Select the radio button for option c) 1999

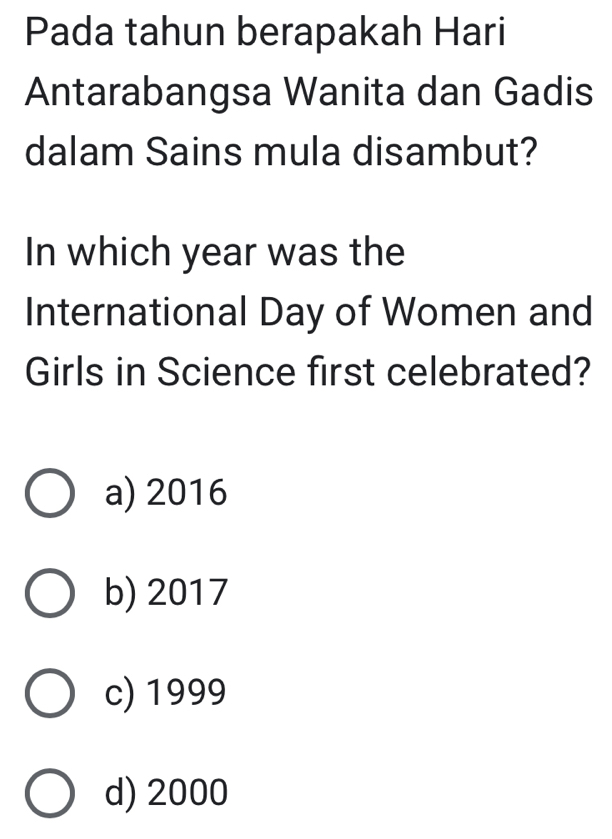(x=49, y=691)
